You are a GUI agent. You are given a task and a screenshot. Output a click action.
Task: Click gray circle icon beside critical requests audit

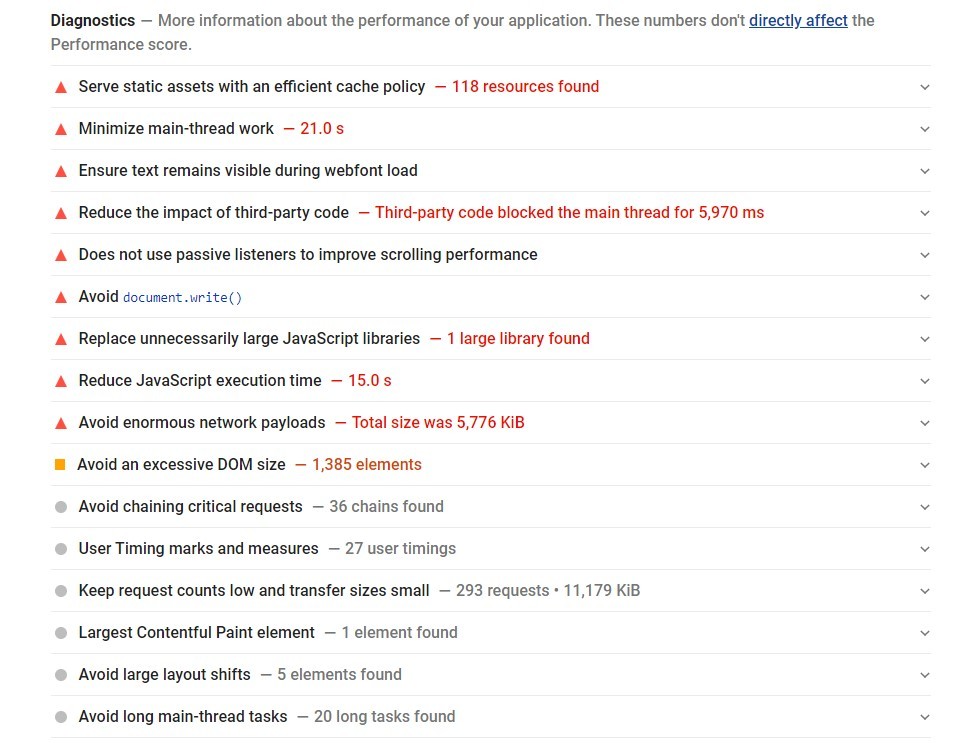[61, 507]
